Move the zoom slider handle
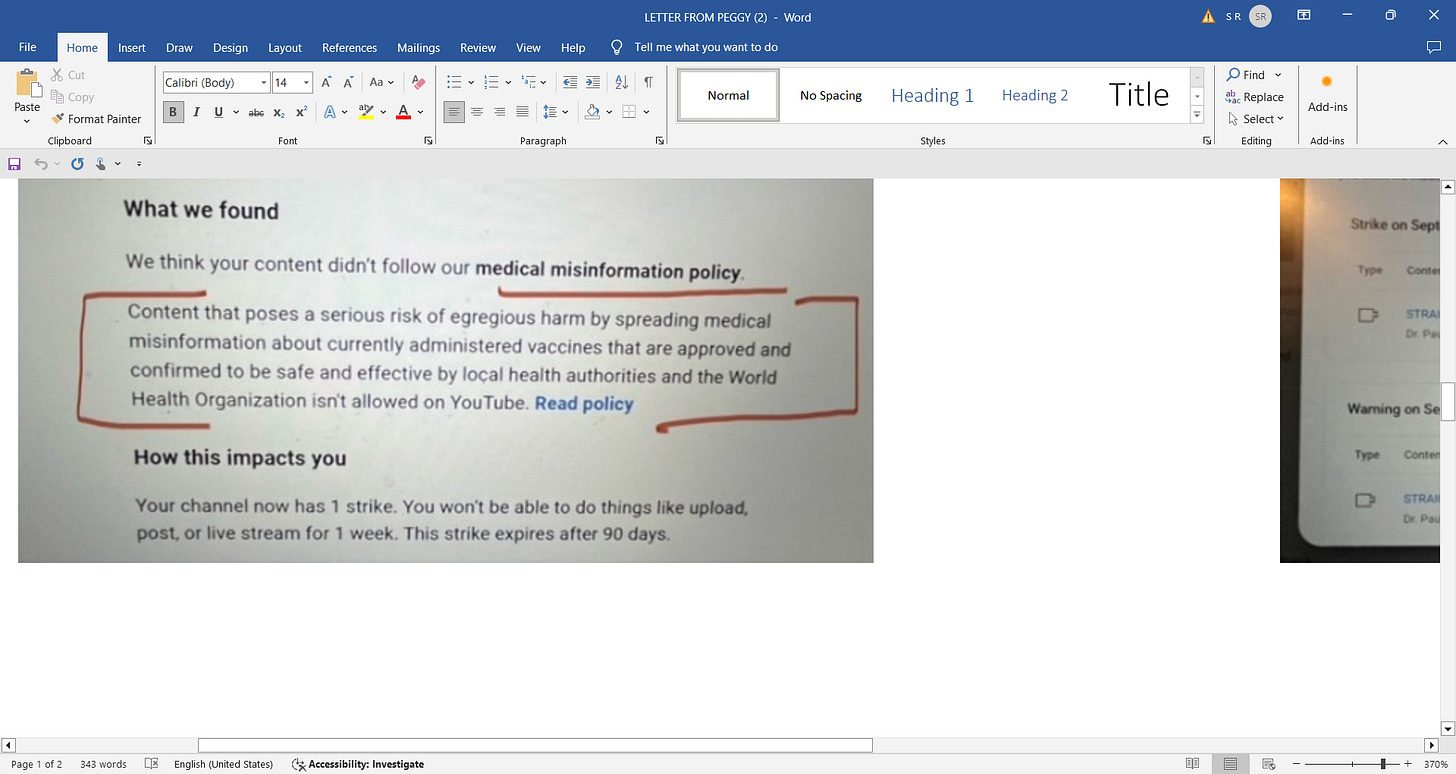This screenshot has height=774, width=1456. tap(1383, 764)
